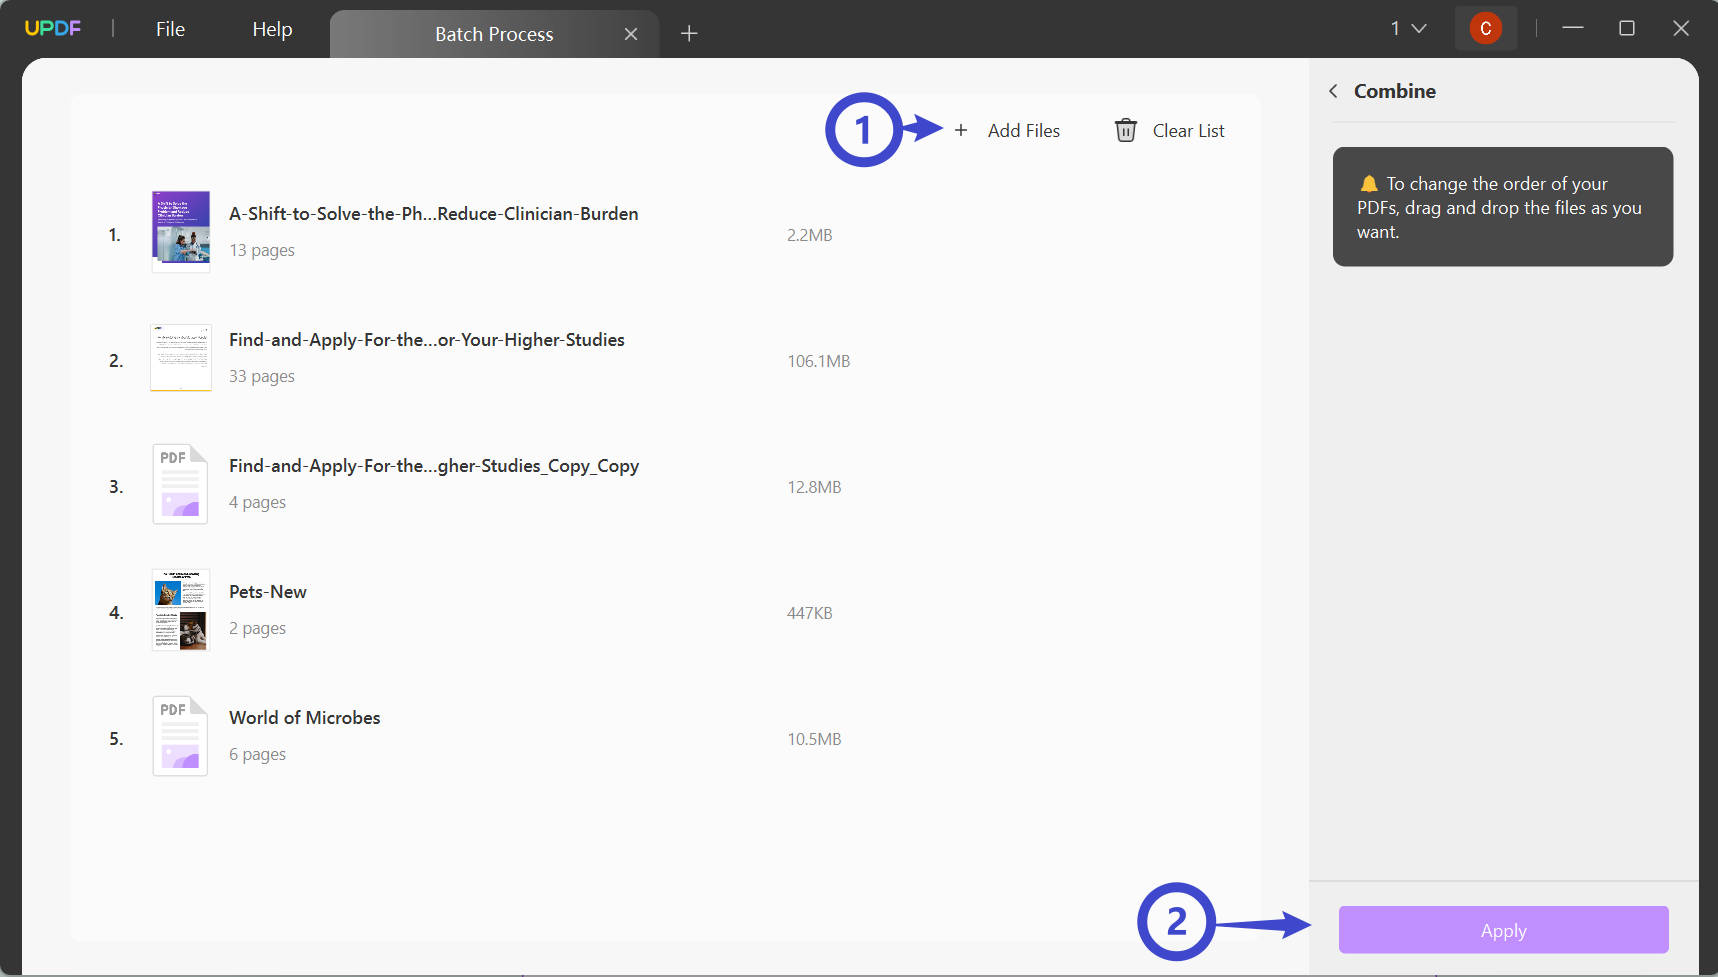
Task: Switch to the Batch Process tab
Action: tap(494, 33)
